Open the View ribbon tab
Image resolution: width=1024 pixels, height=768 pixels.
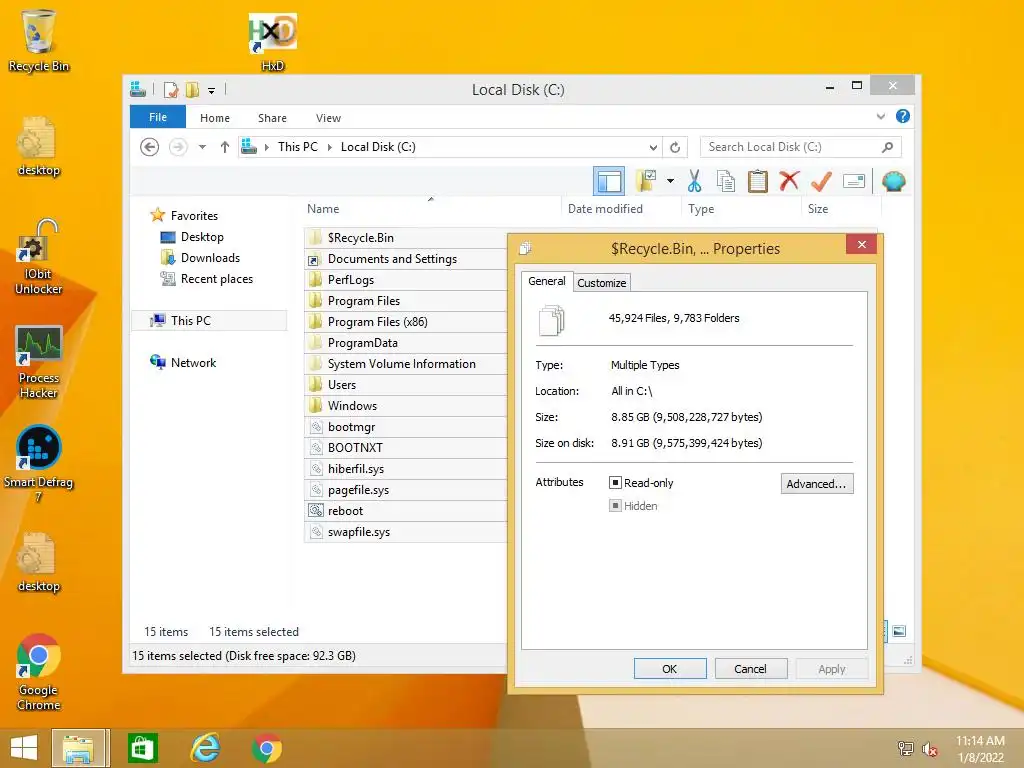328,118
